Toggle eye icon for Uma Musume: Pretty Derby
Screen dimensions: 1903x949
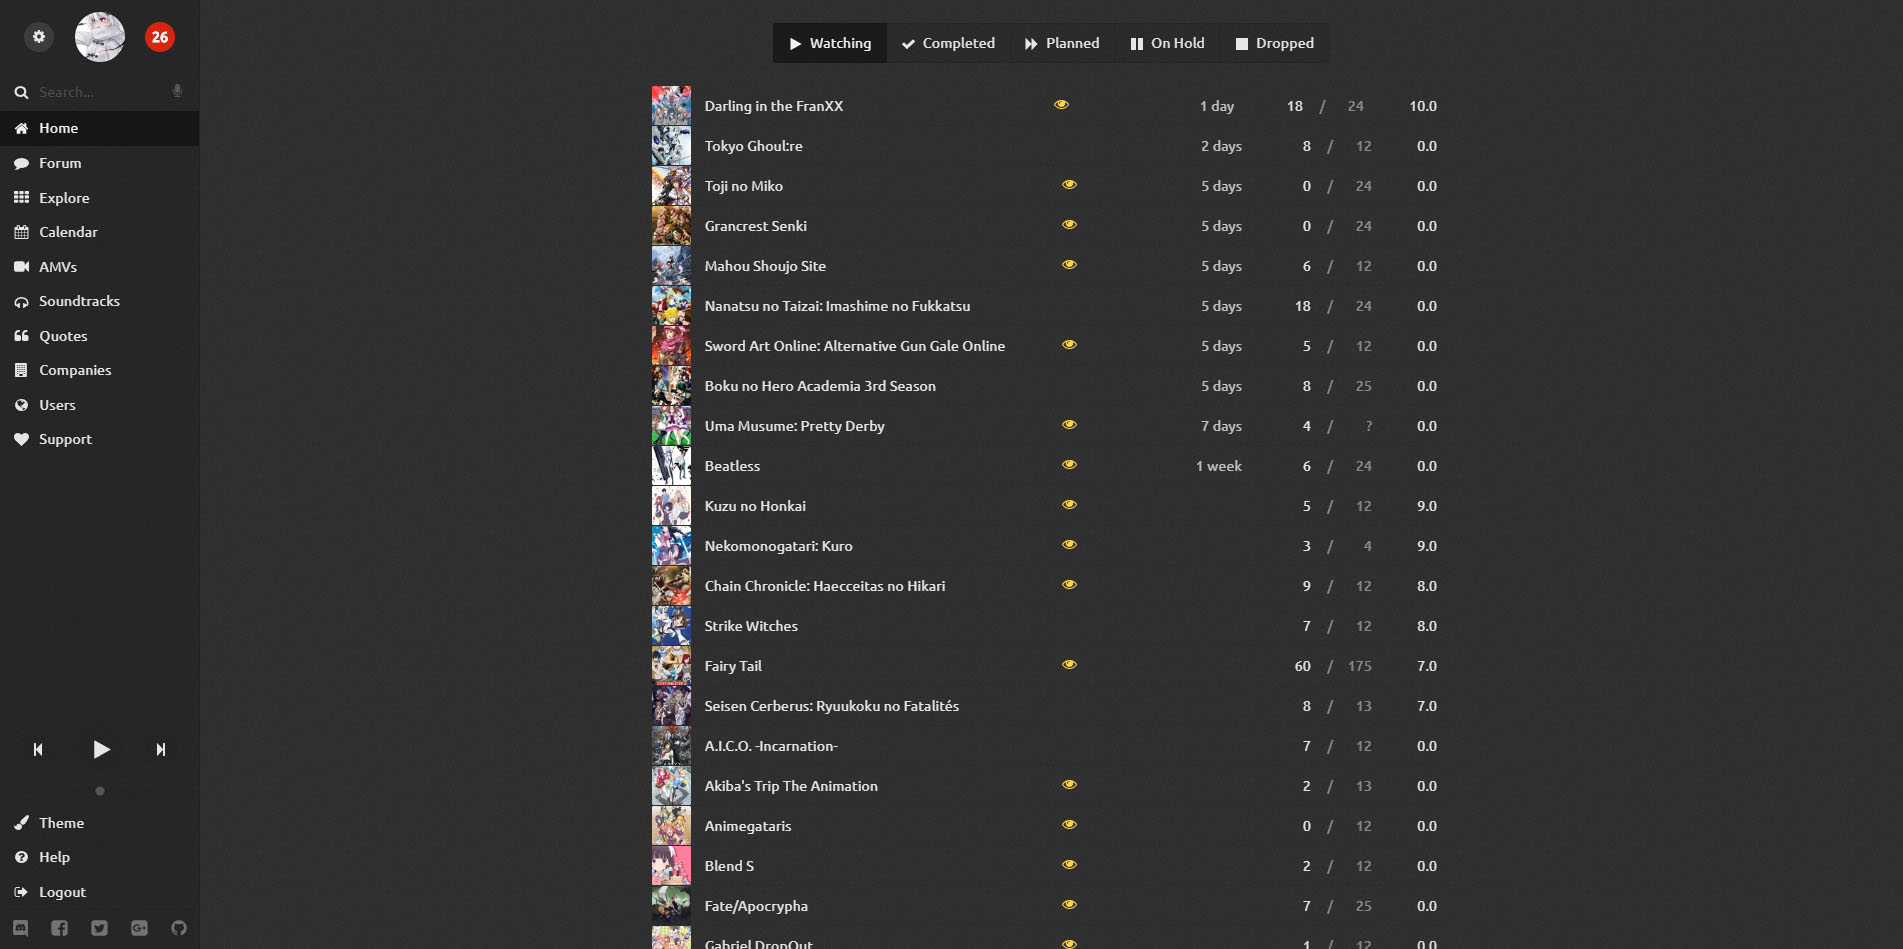(x=1070, y=424)
